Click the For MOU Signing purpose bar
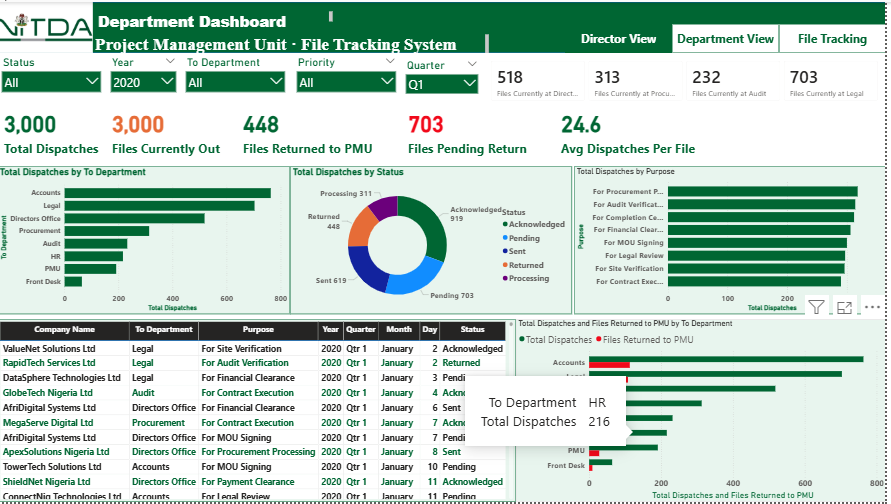This screenshot has width=891, height=504. (757, 243)
